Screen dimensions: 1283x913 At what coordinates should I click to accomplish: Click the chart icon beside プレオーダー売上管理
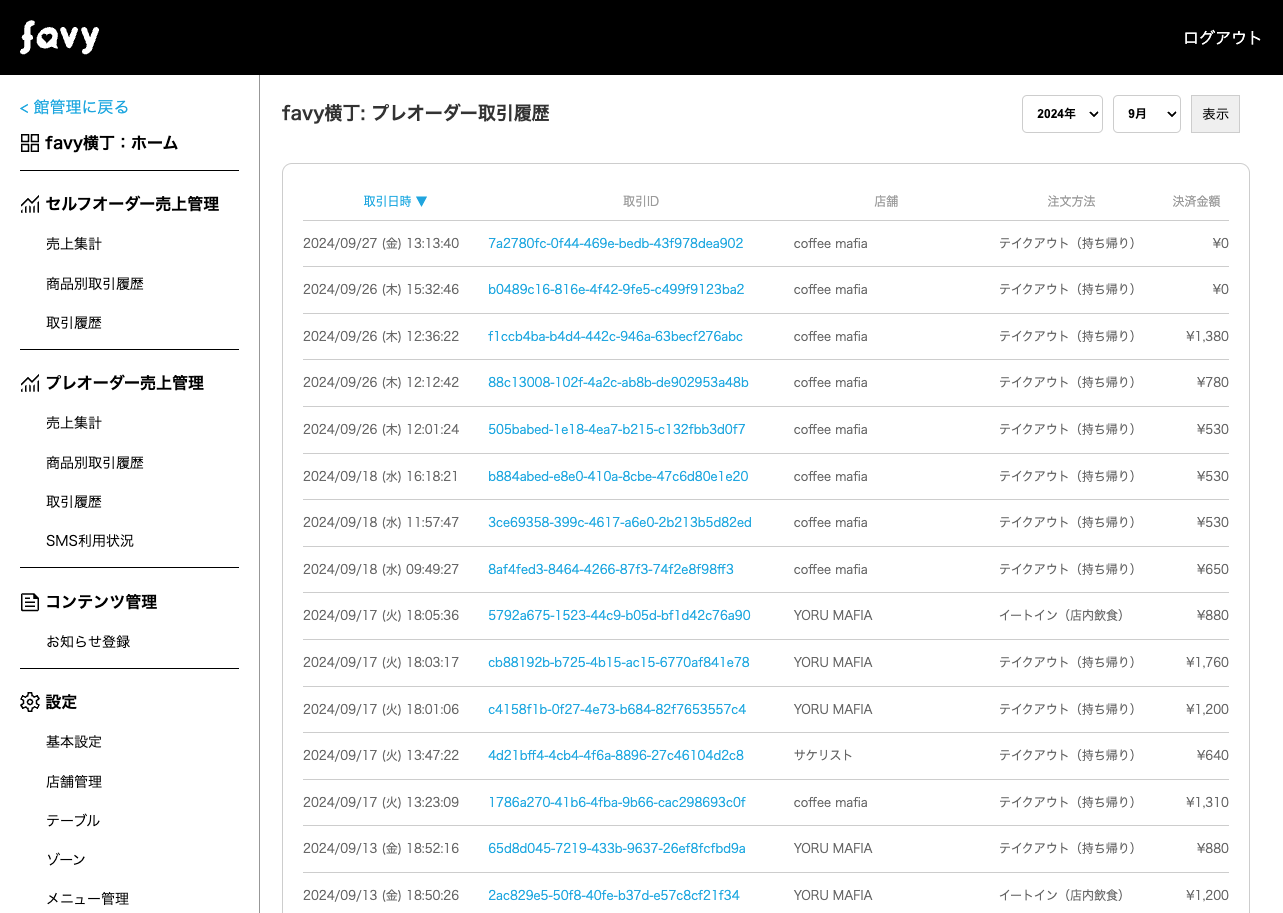pos(30,383)
